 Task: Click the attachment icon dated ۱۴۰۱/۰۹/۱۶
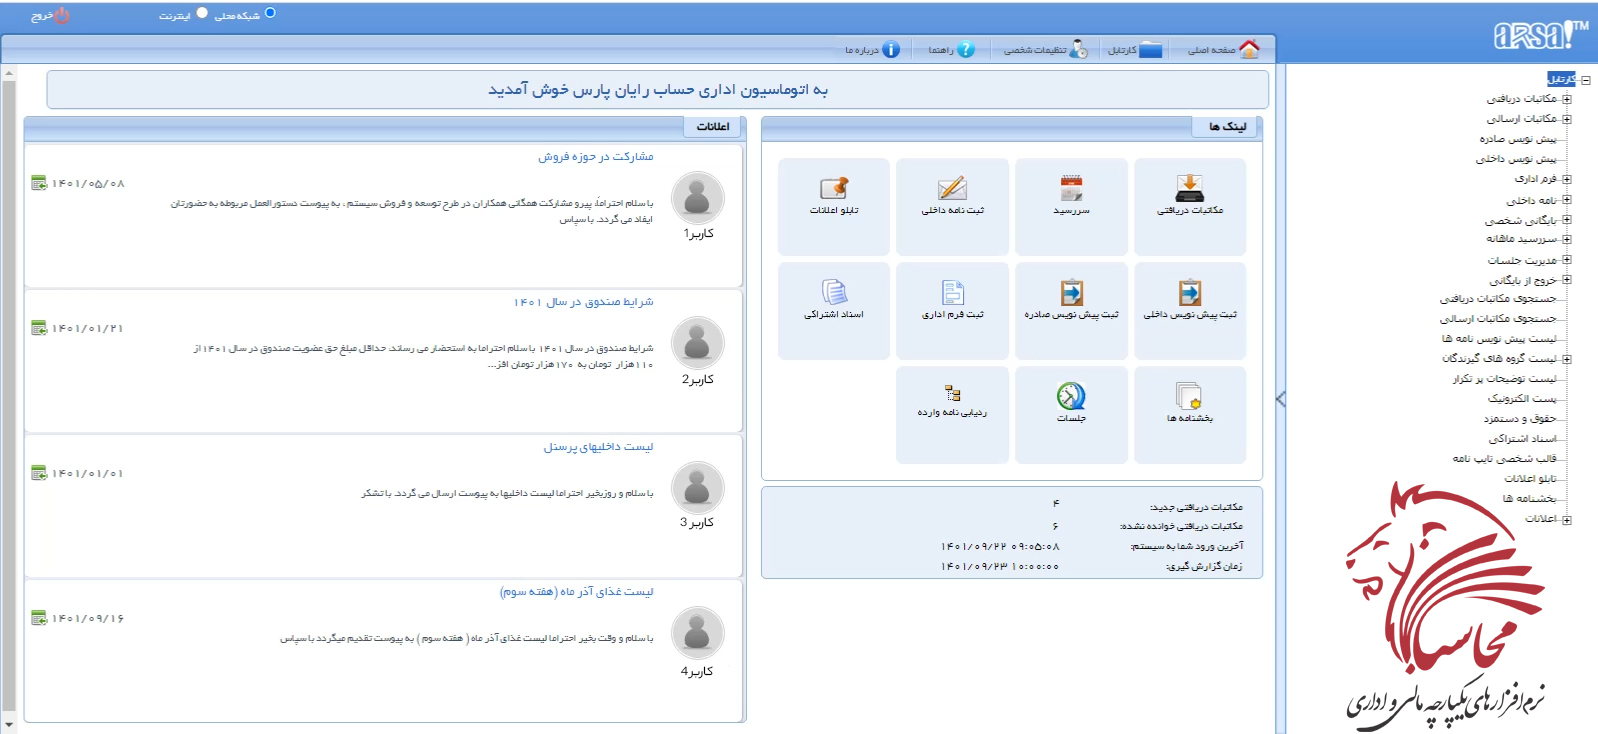point(39,618)
